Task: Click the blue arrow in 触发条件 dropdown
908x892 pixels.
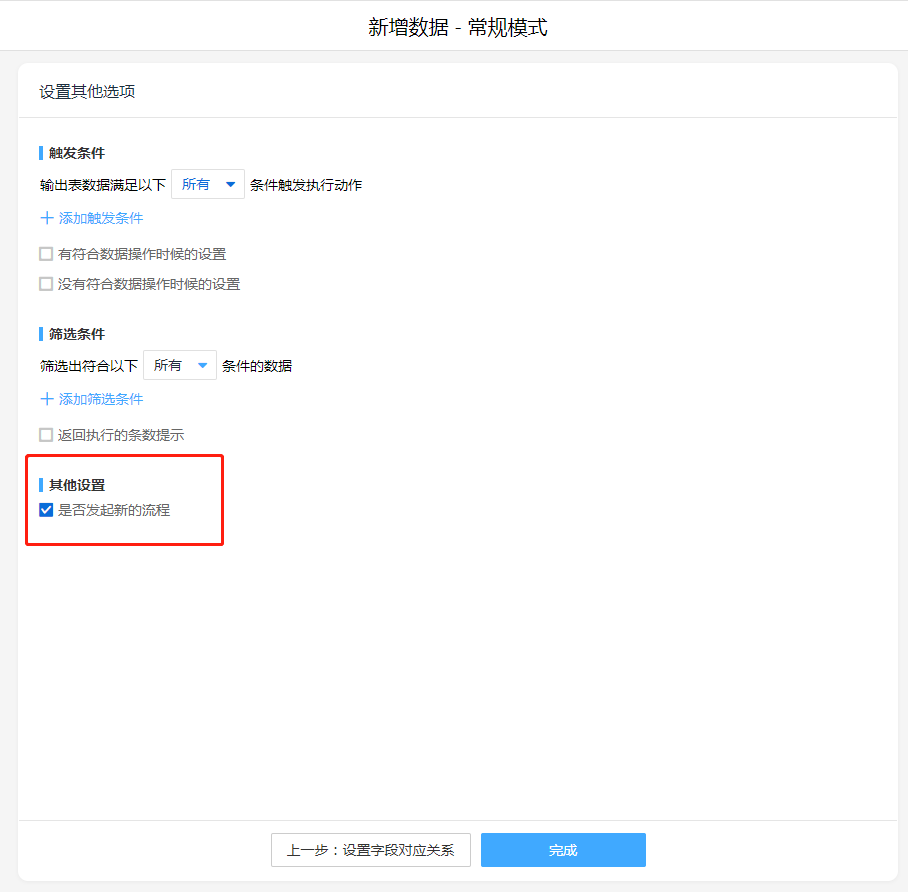Action: pyautogui.click(x=230, y=184)
